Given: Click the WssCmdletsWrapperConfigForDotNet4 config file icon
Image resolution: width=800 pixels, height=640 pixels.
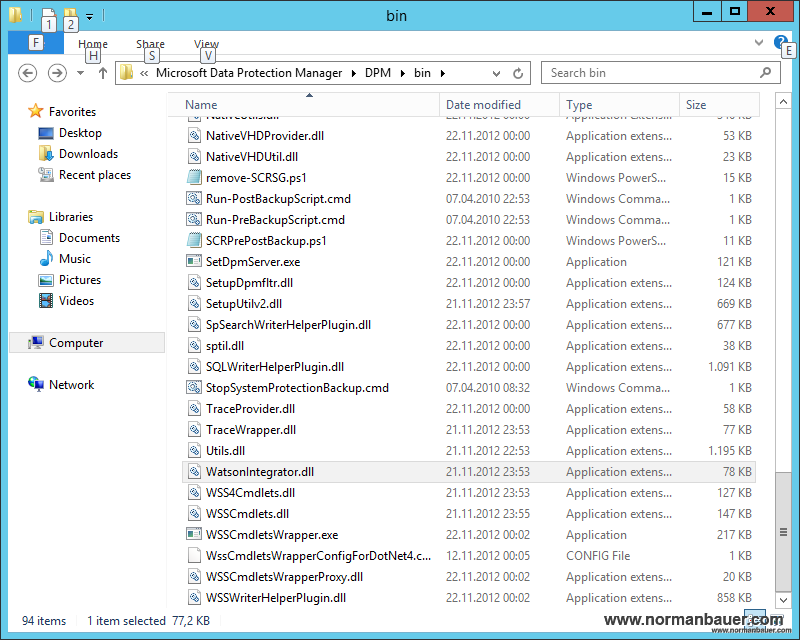Looking at the screenshot, I should 194,555.
